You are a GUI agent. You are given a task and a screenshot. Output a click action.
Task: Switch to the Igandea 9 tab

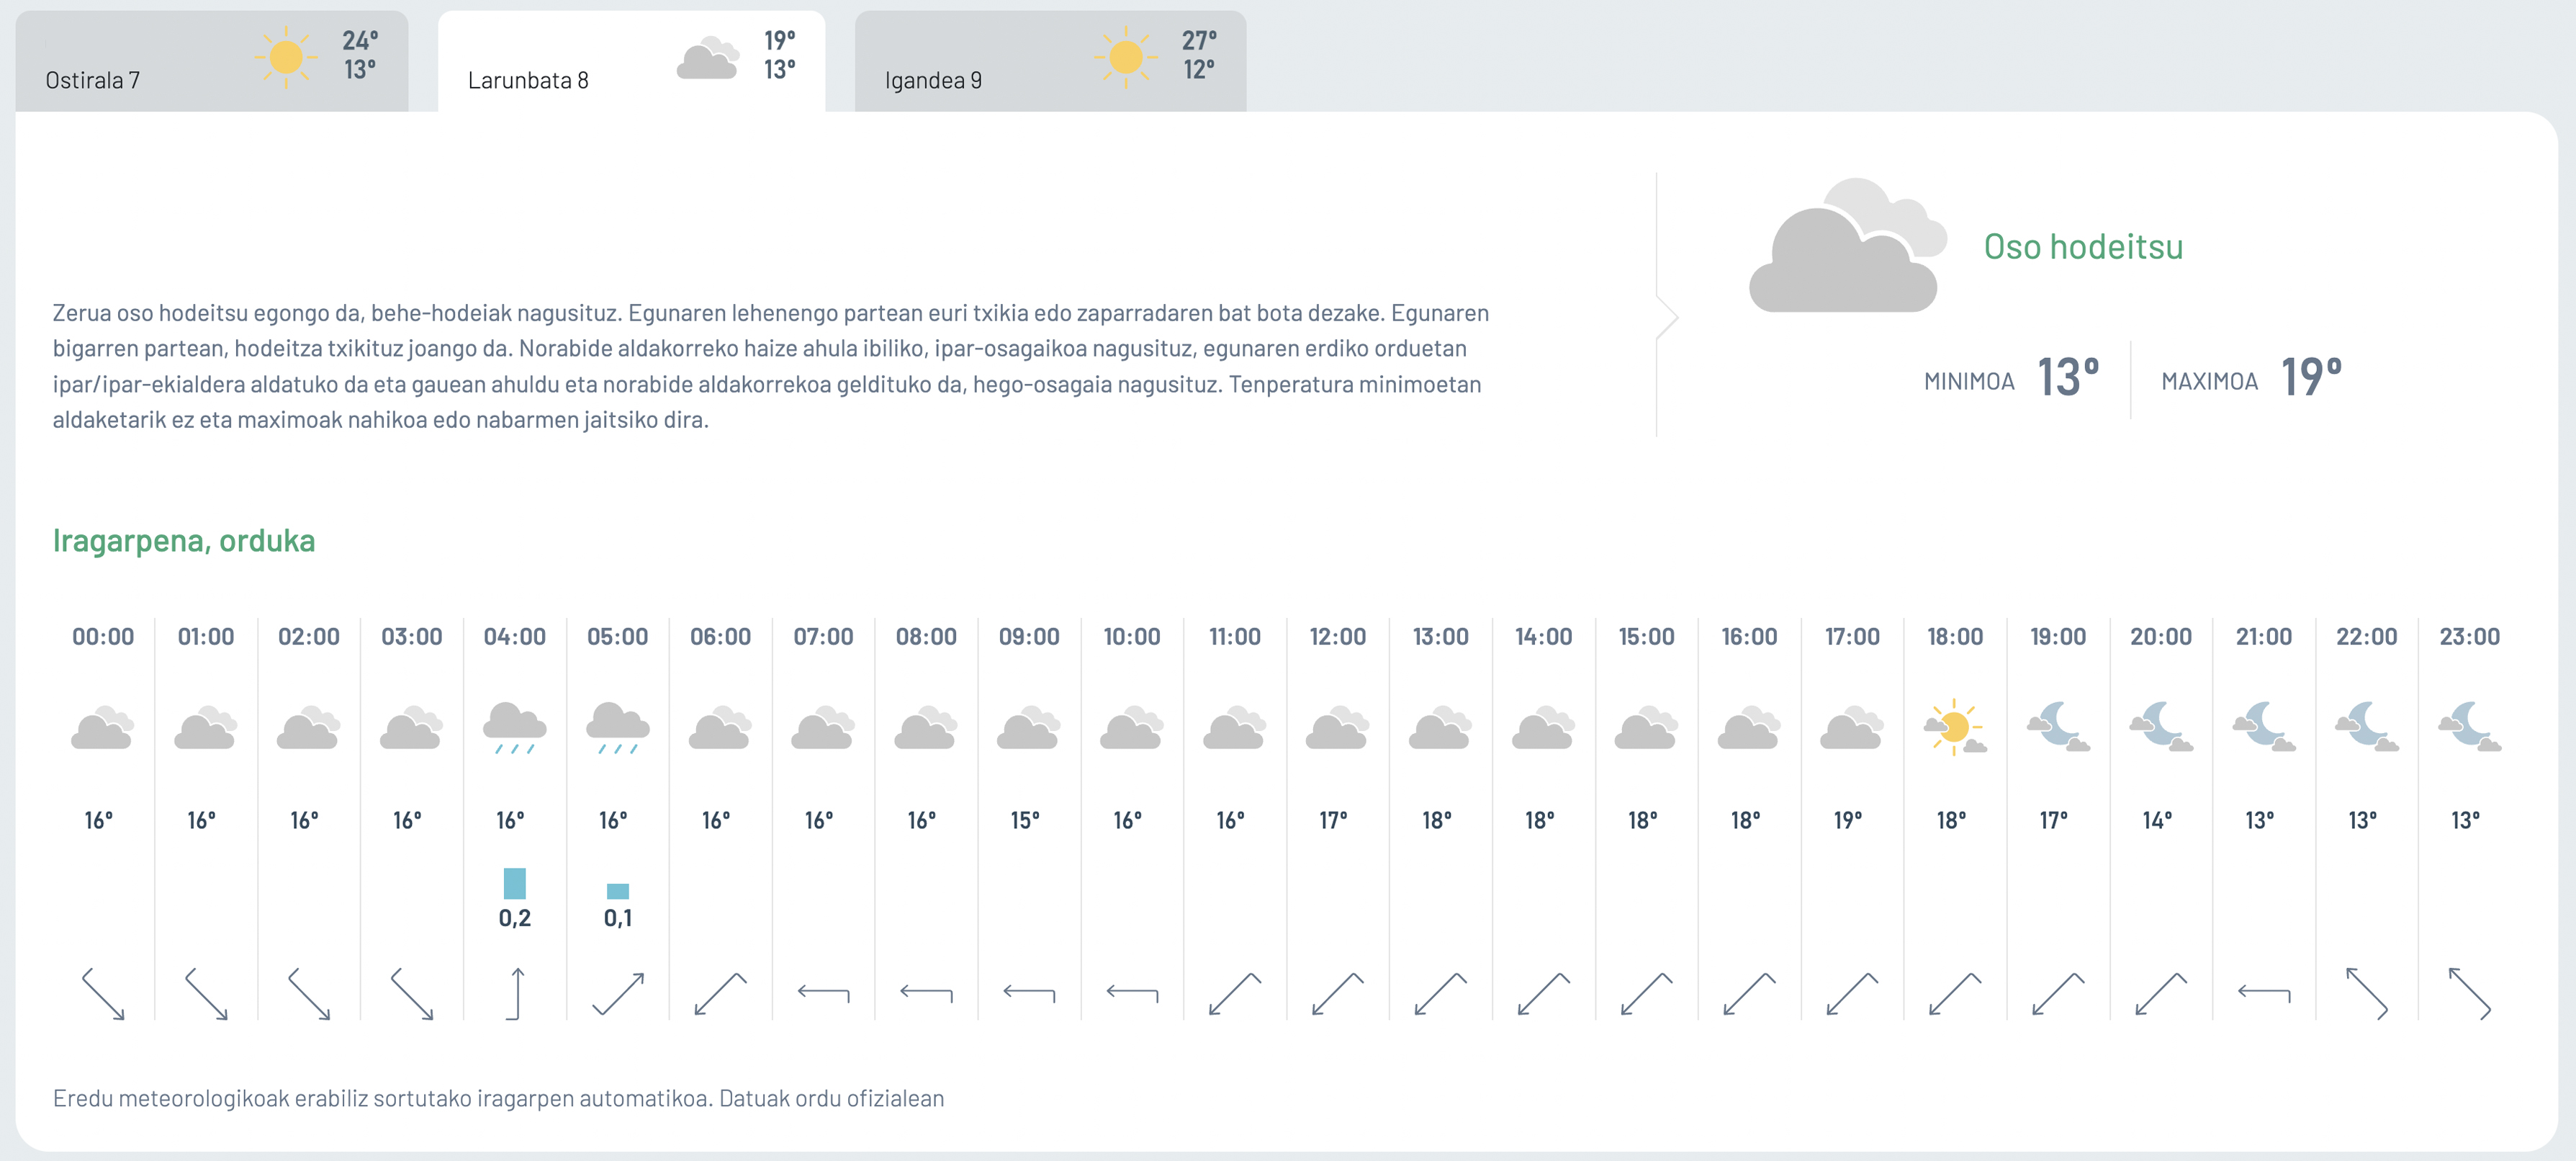tap(1050, 61)
